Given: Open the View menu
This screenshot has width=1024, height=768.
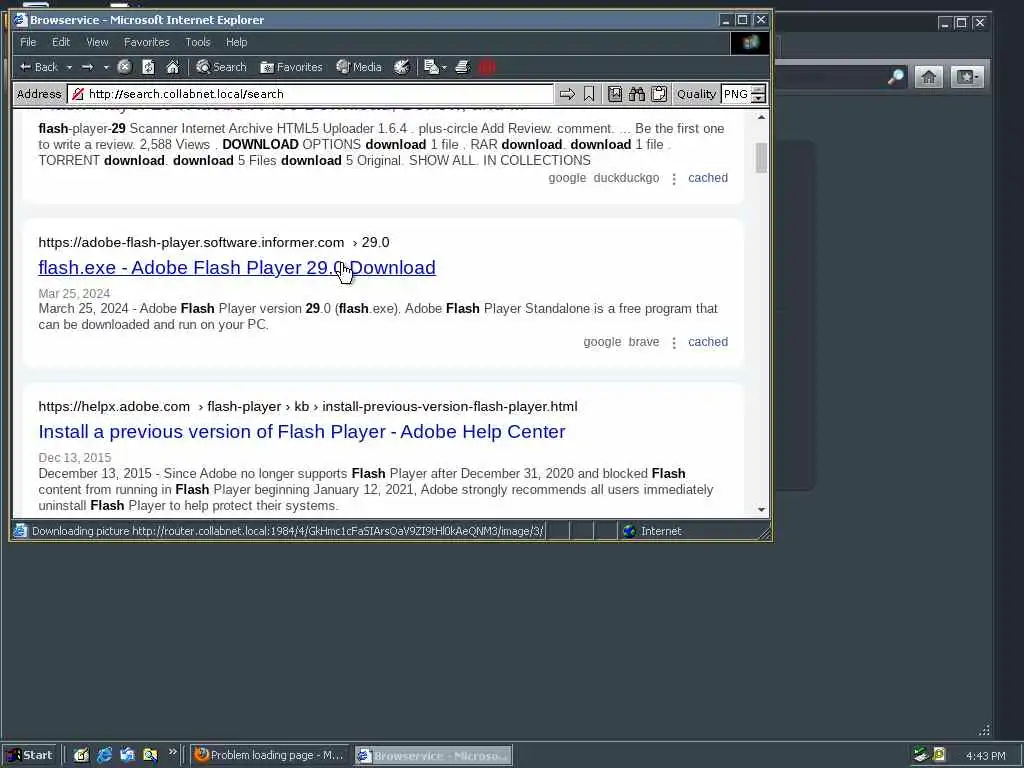Looking at the screenshot, I should click(97, 42).
